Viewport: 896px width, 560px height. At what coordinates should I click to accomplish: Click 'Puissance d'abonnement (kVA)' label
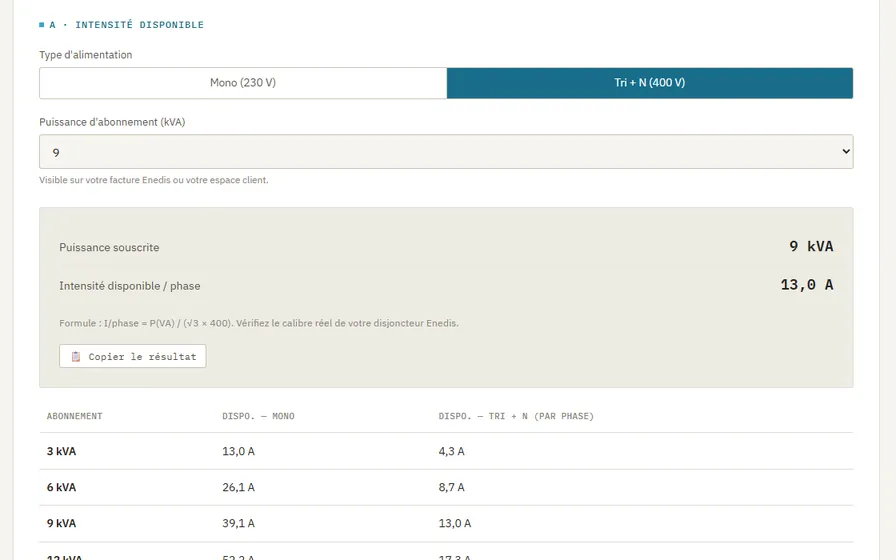112,122
